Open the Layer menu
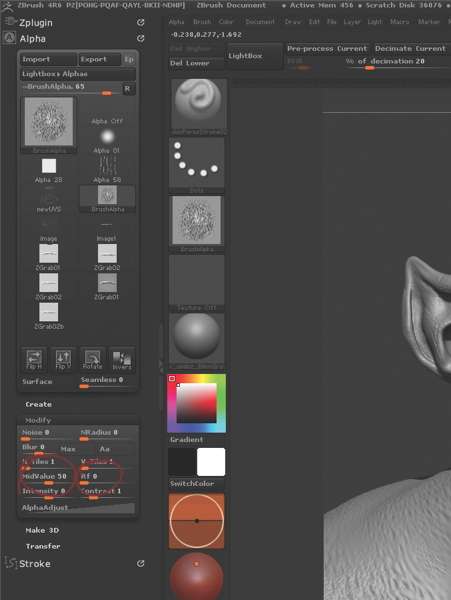 tap(352, 22)
